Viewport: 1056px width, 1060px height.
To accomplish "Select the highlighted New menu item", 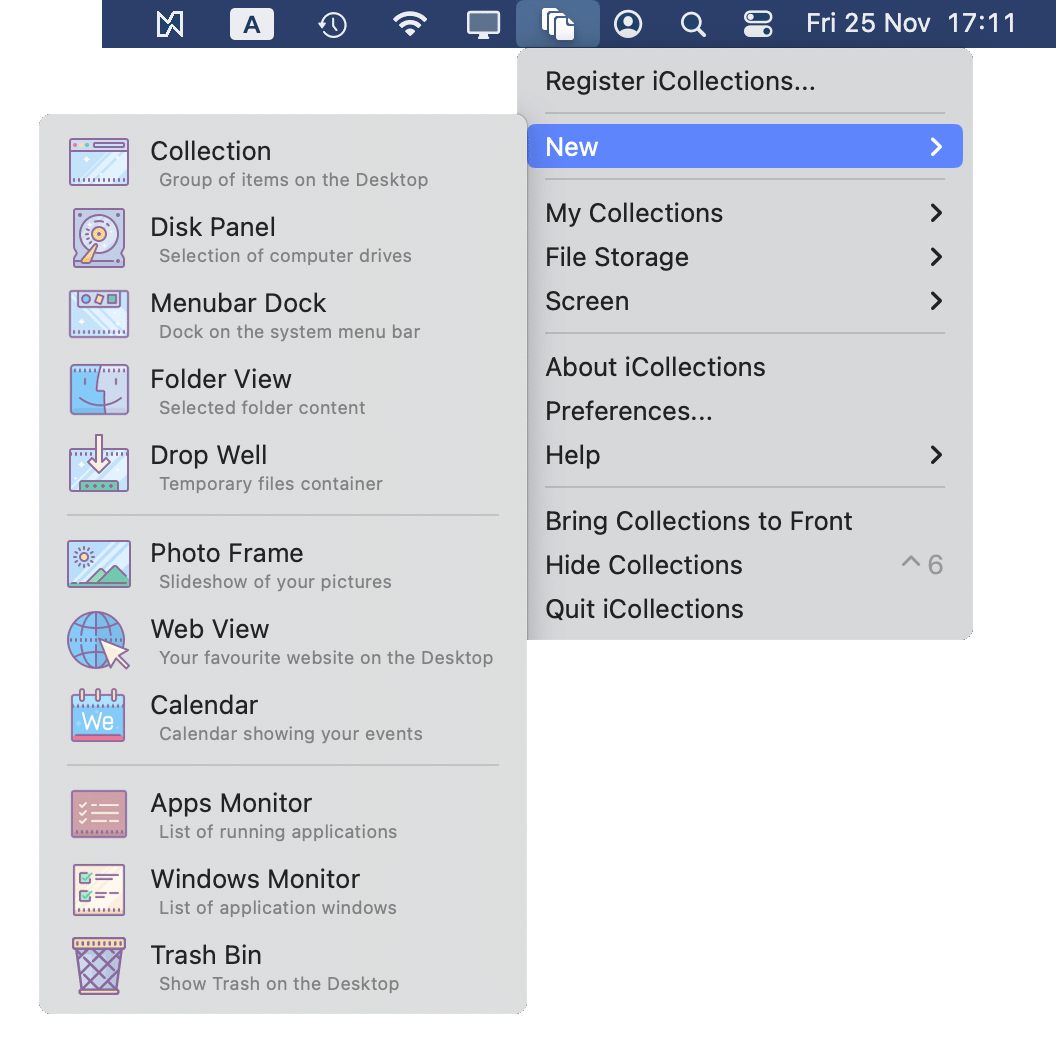I will 745,146.
